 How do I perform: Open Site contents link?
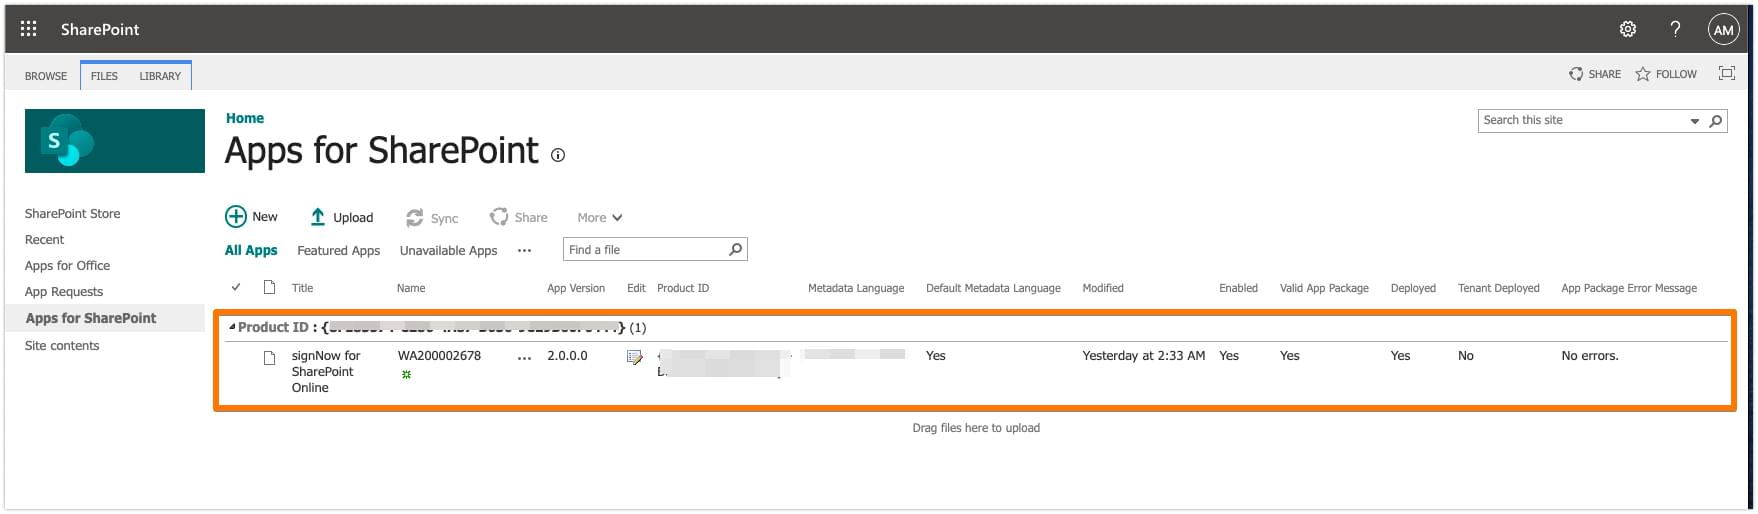point(62,346)
